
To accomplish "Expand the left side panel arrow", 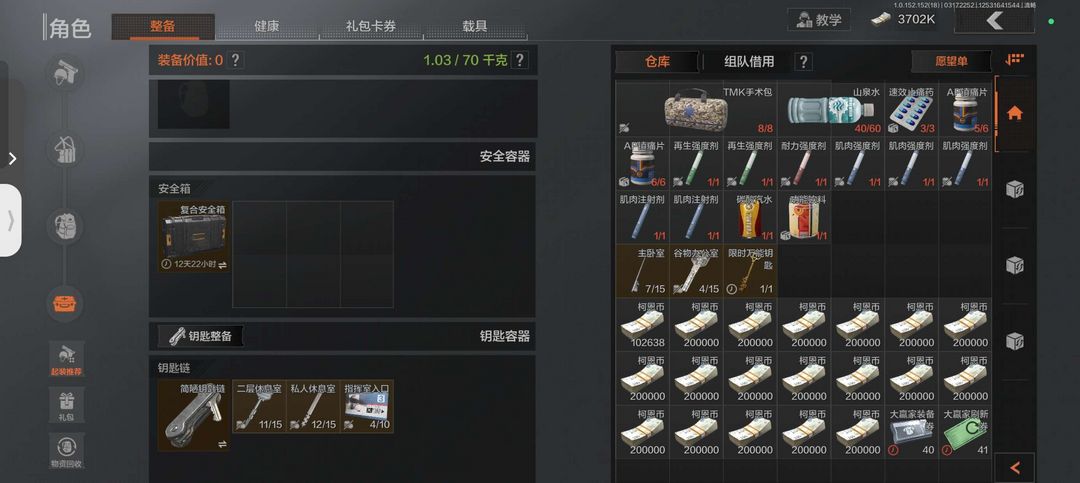I will (x=12, y=158).
